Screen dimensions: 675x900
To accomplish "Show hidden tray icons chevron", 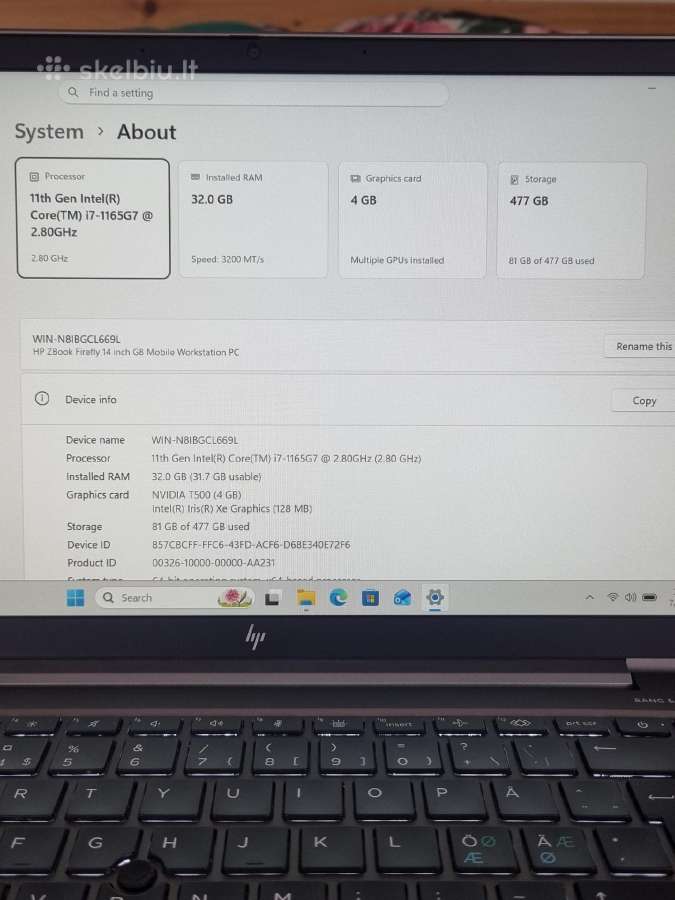I will [x=589, y=598].
